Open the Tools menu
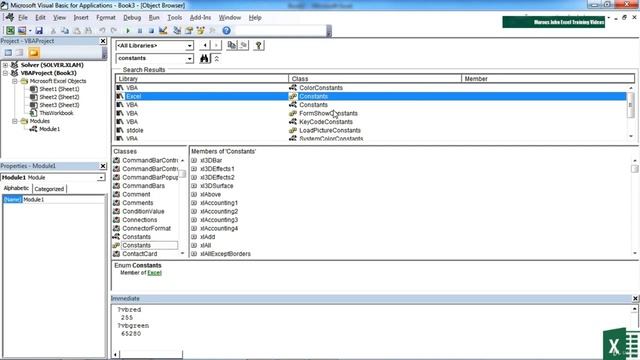 [x=174, y=18]
